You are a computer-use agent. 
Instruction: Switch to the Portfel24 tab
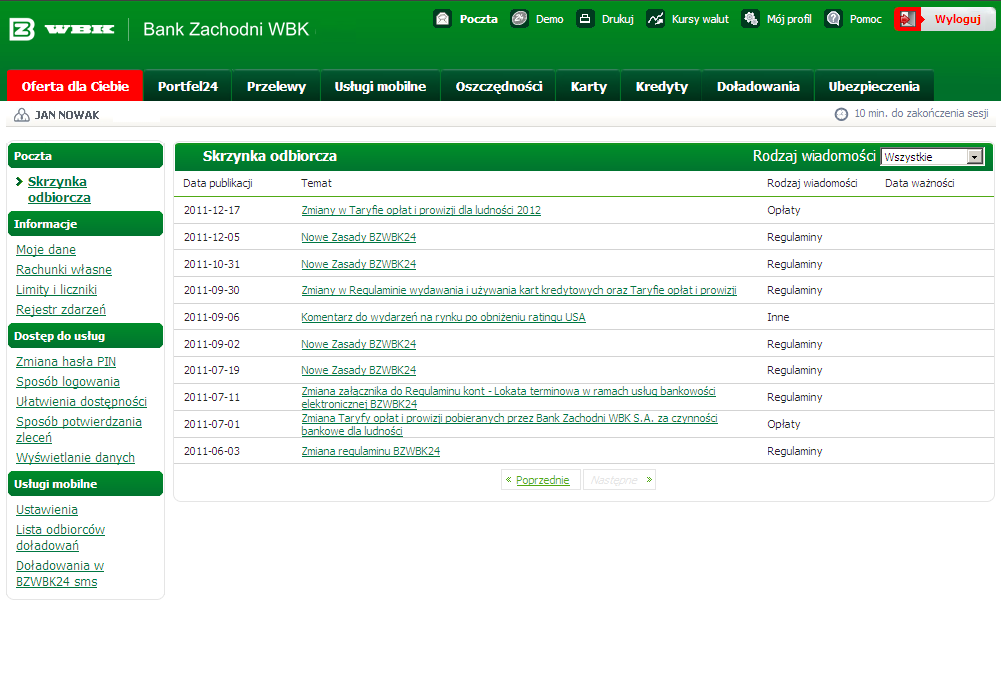(188, 86)
